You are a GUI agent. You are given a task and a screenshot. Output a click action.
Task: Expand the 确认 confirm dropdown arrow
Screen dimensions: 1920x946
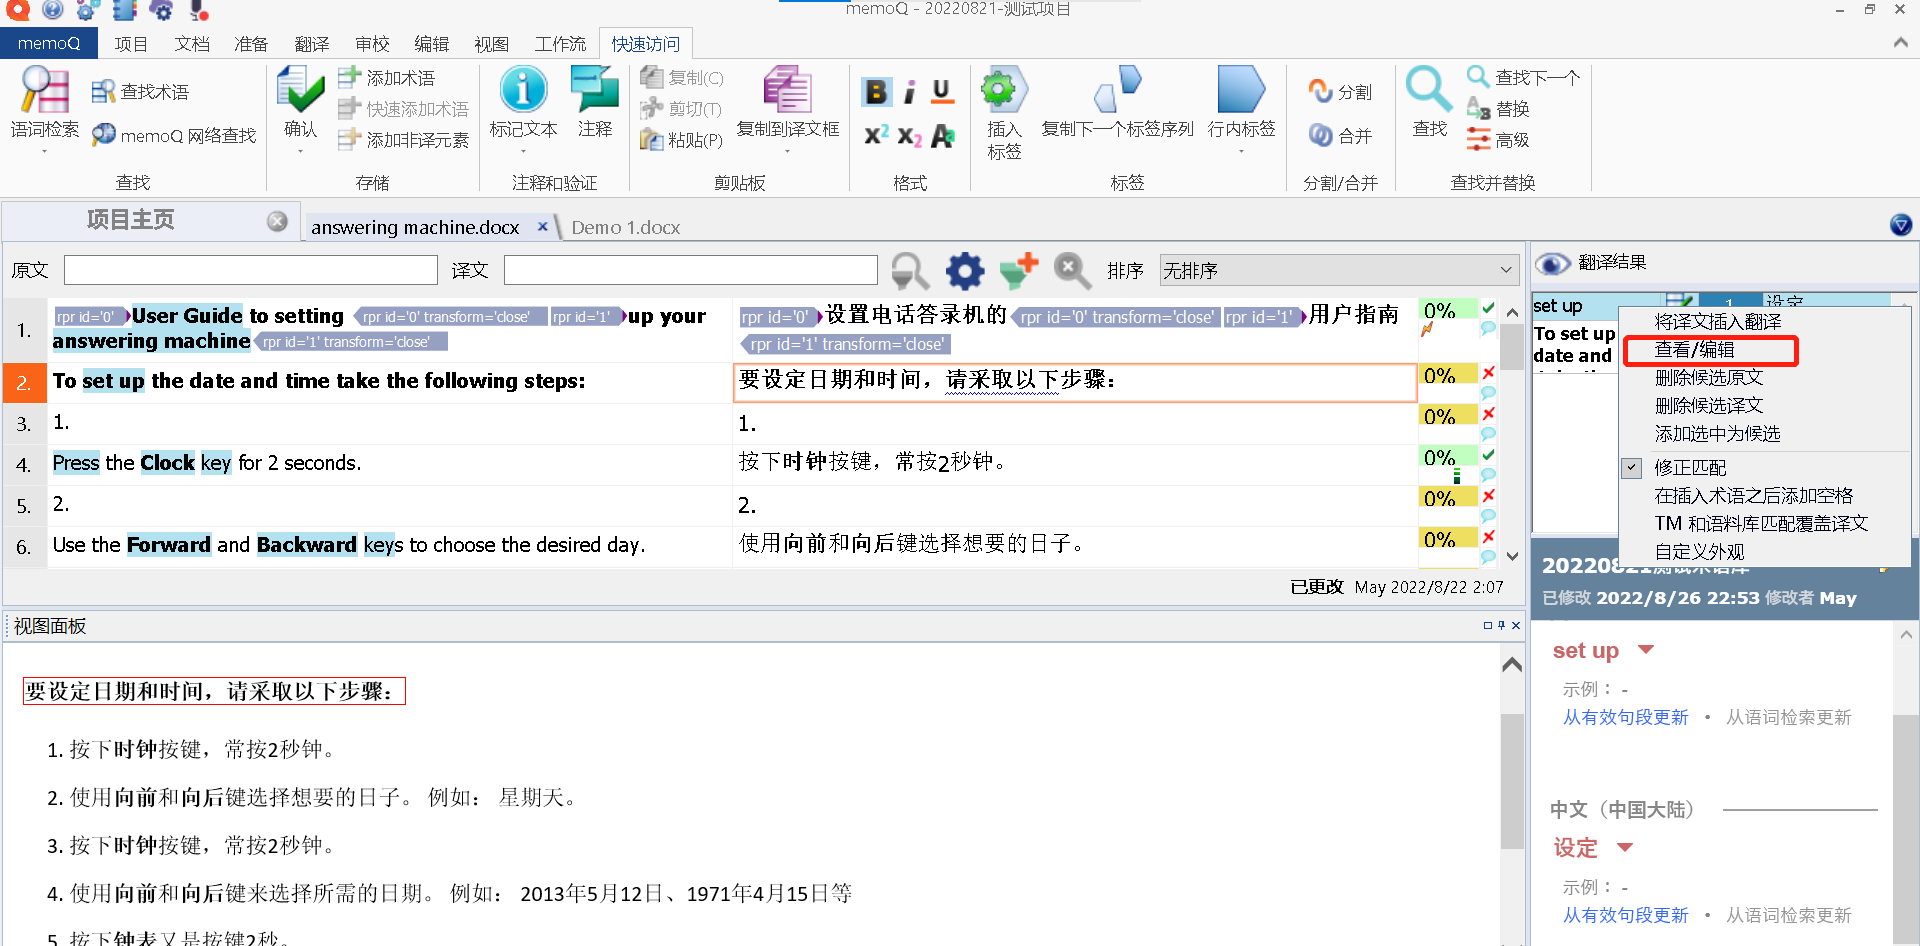pos(300,151)
